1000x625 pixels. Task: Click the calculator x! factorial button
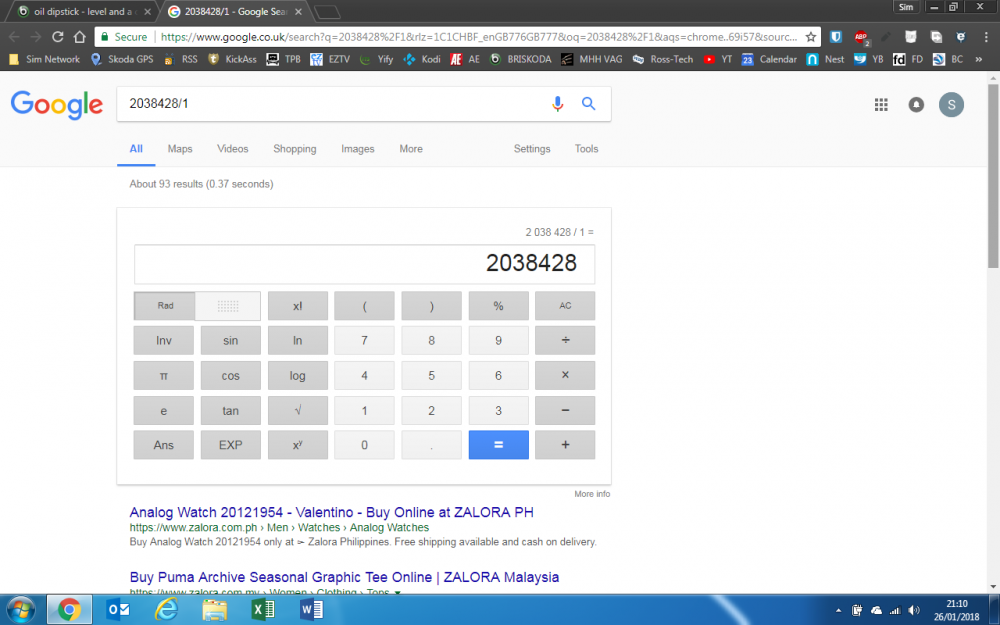297,305
